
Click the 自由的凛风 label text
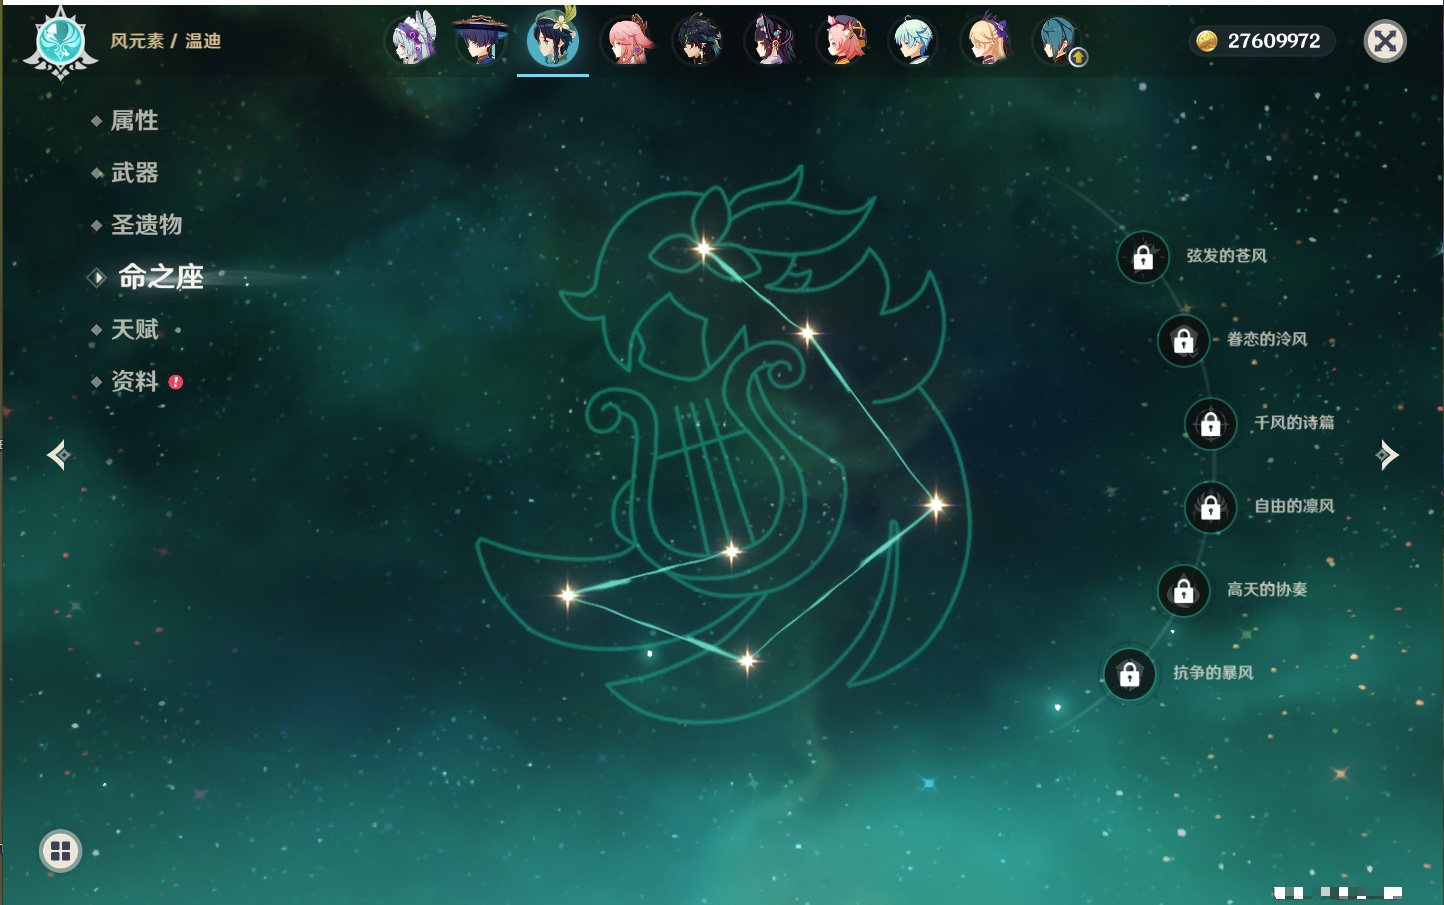[1294, 506]
